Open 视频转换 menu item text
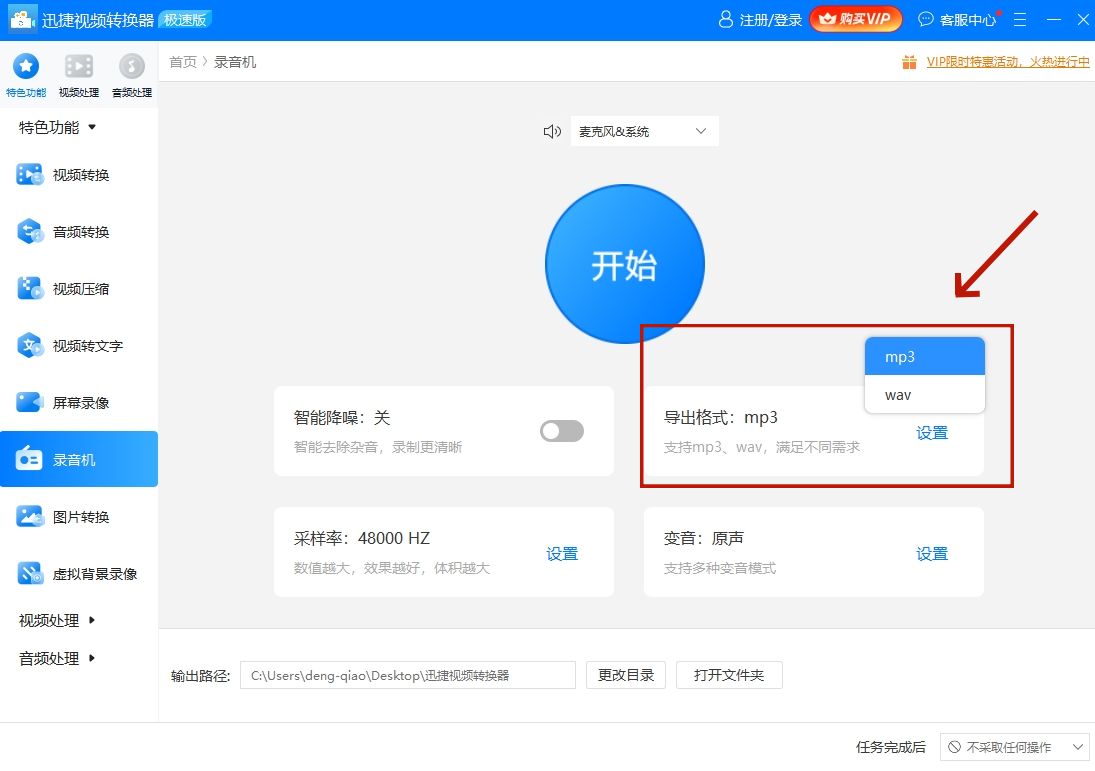The width and height of the screenshot is (1095, 771). click(81, 175)
